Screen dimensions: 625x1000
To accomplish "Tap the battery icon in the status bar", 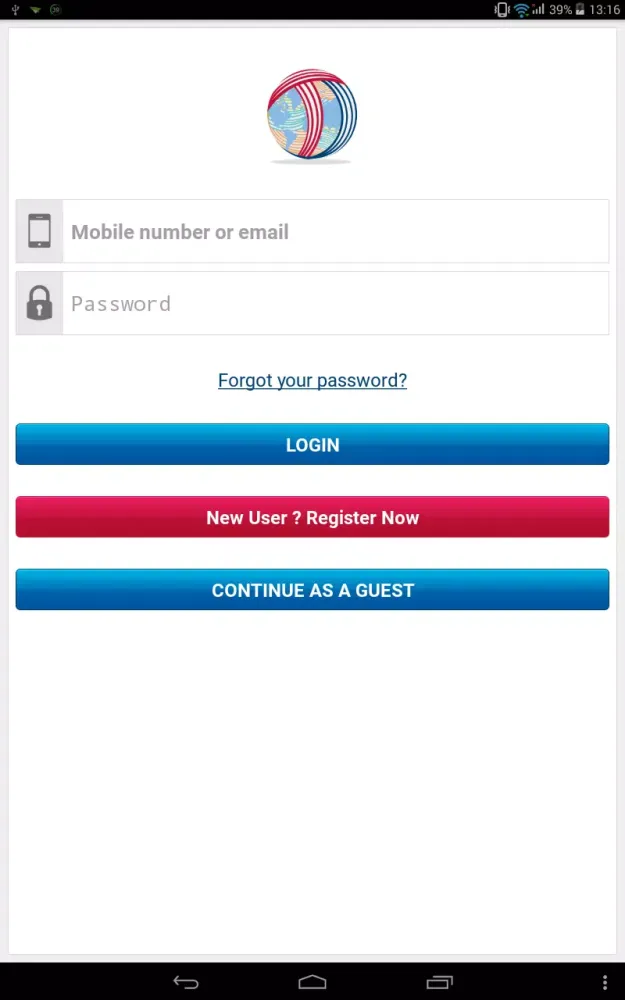I will tap(580, 10).
